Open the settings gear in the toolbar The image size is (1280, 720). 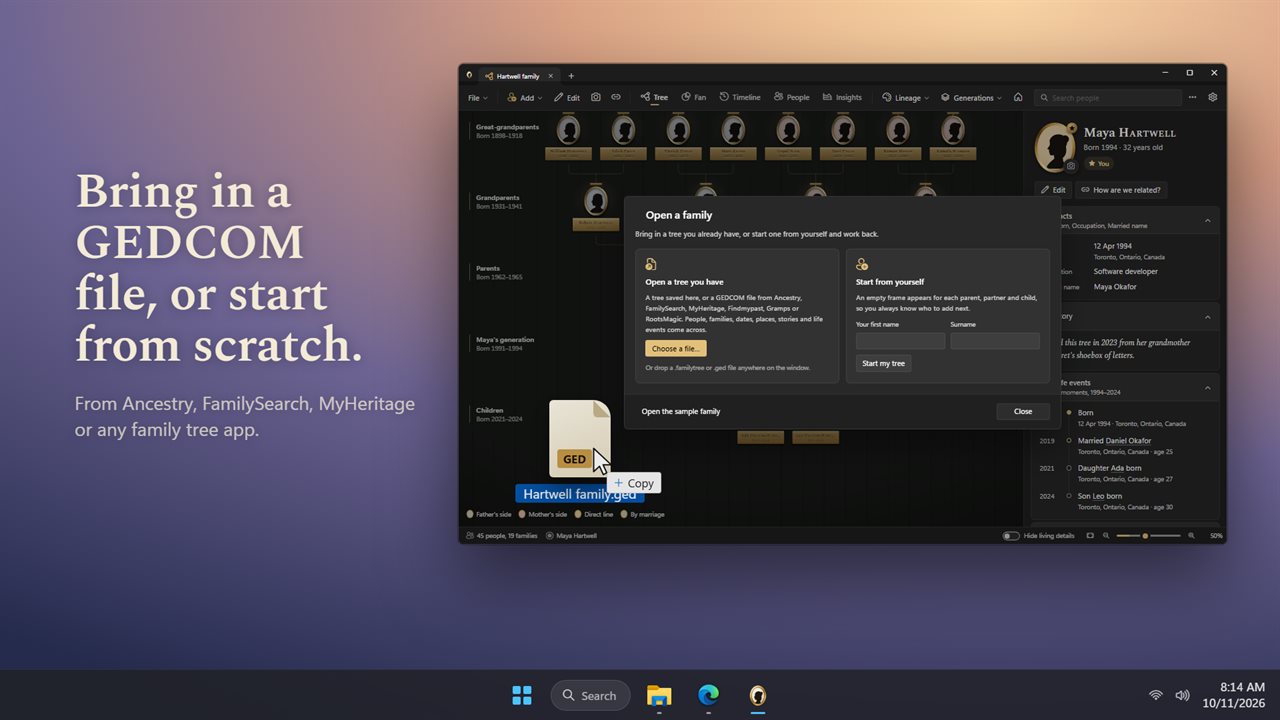tap(1213, 97)
